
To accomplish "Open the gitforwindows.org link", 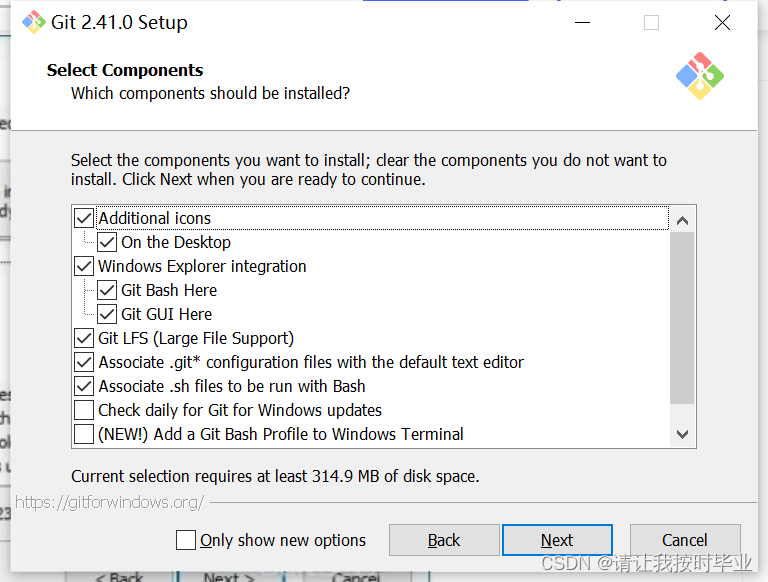I will [x=110, y=503].
